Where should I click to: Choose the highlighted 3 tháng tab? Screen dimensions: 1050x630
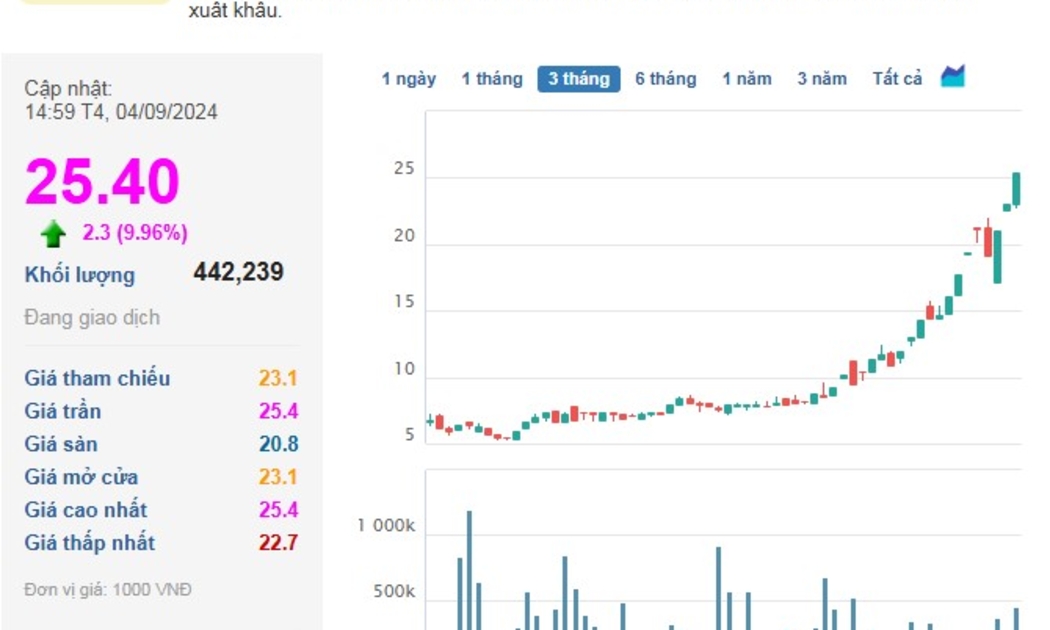(578, 79)
